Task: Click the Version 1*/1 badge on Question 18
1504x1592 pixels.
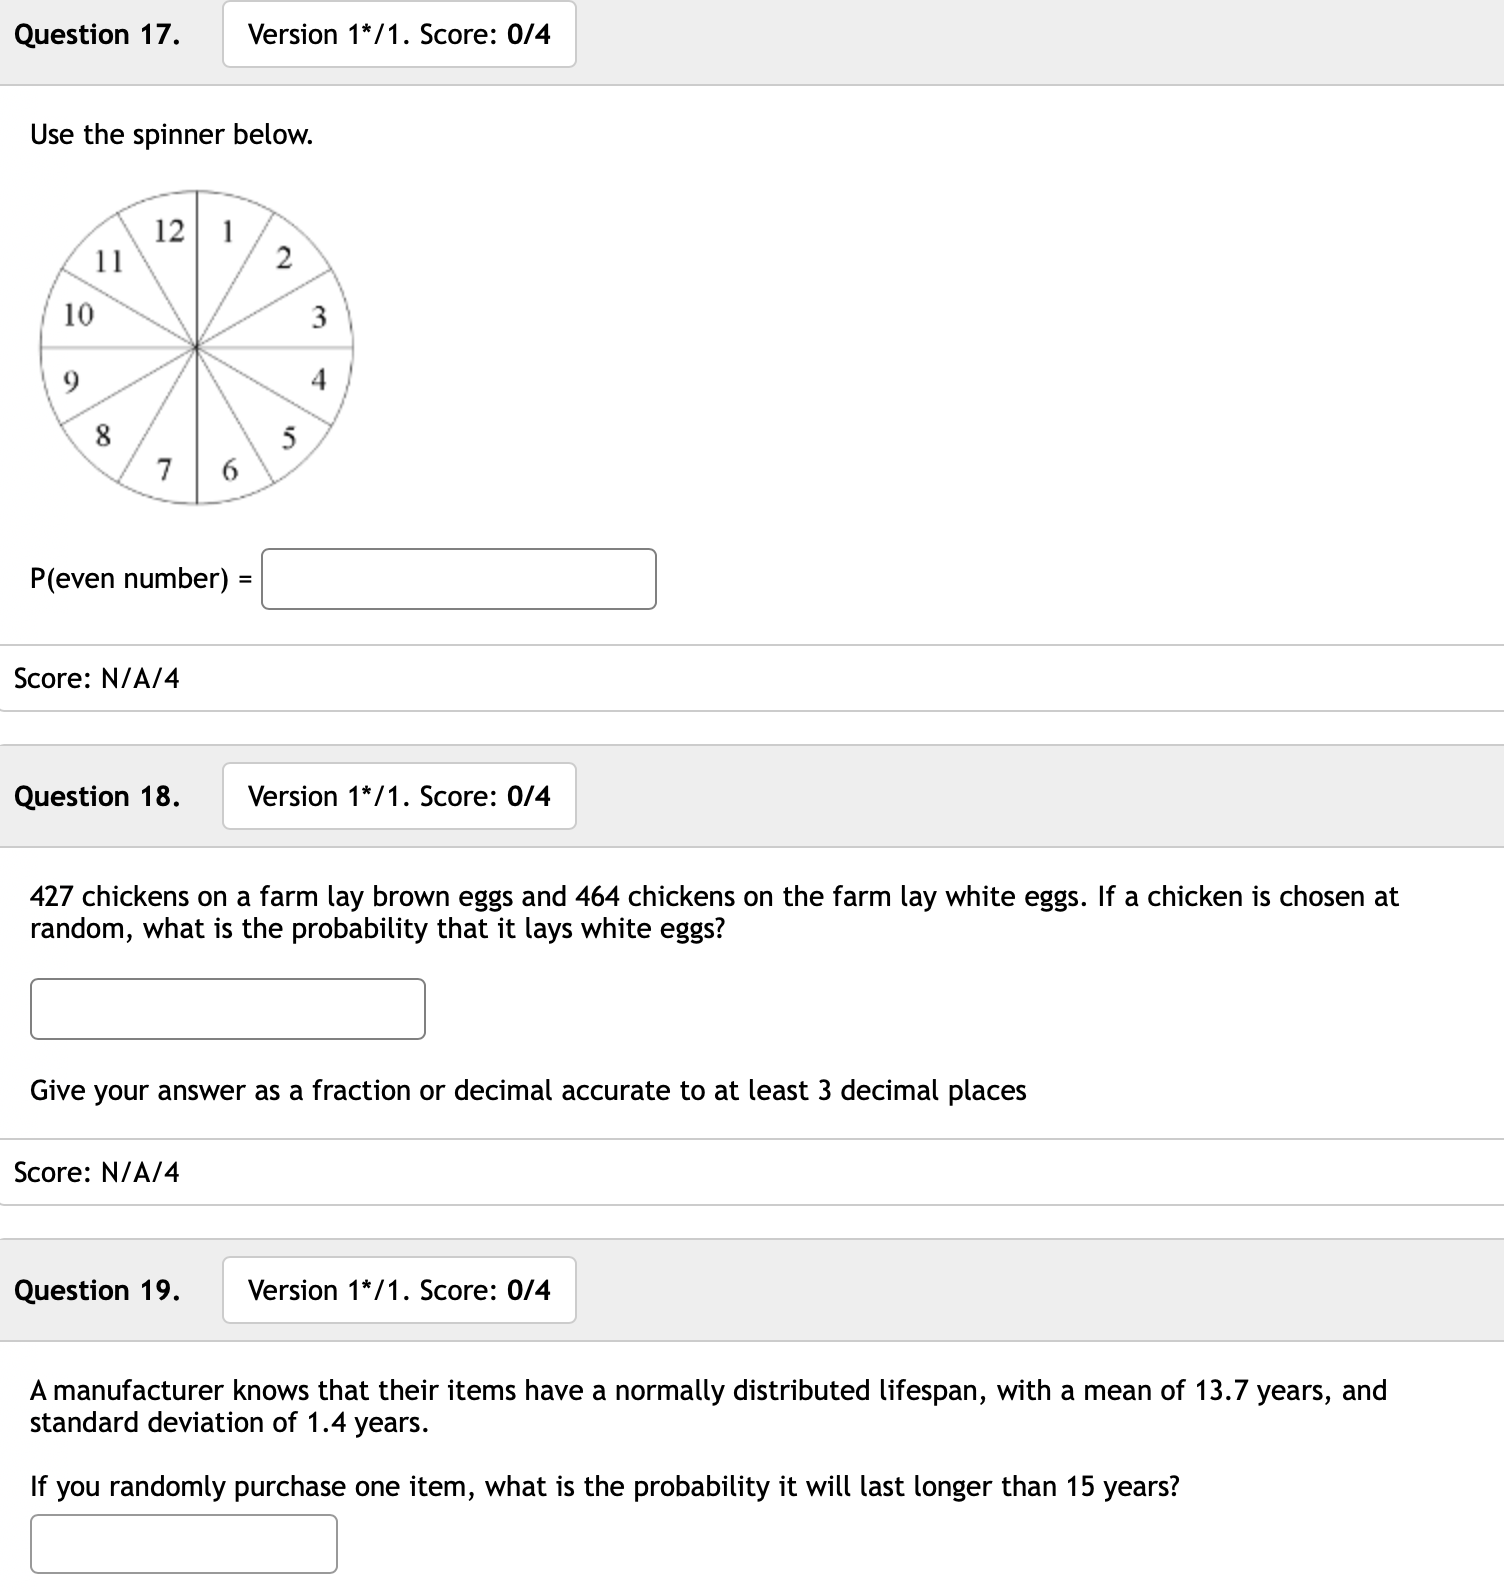Action: 398,797
